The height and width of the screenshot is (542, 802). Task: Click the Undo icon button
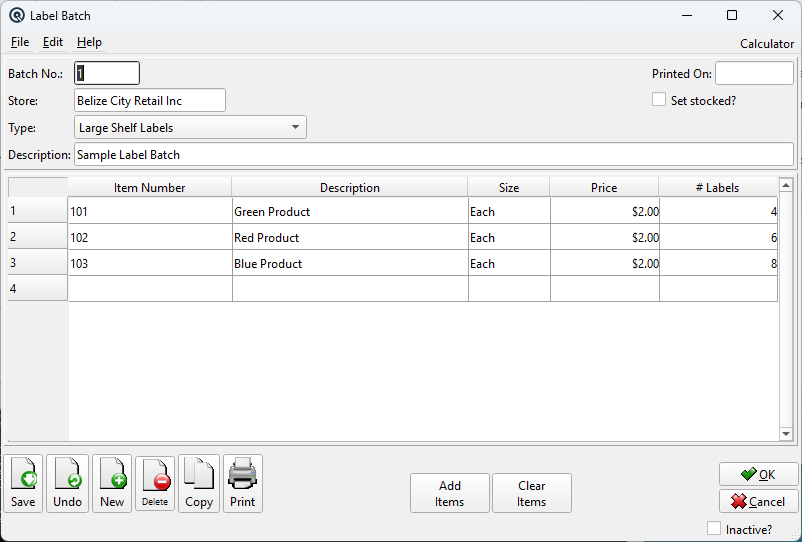68,483
